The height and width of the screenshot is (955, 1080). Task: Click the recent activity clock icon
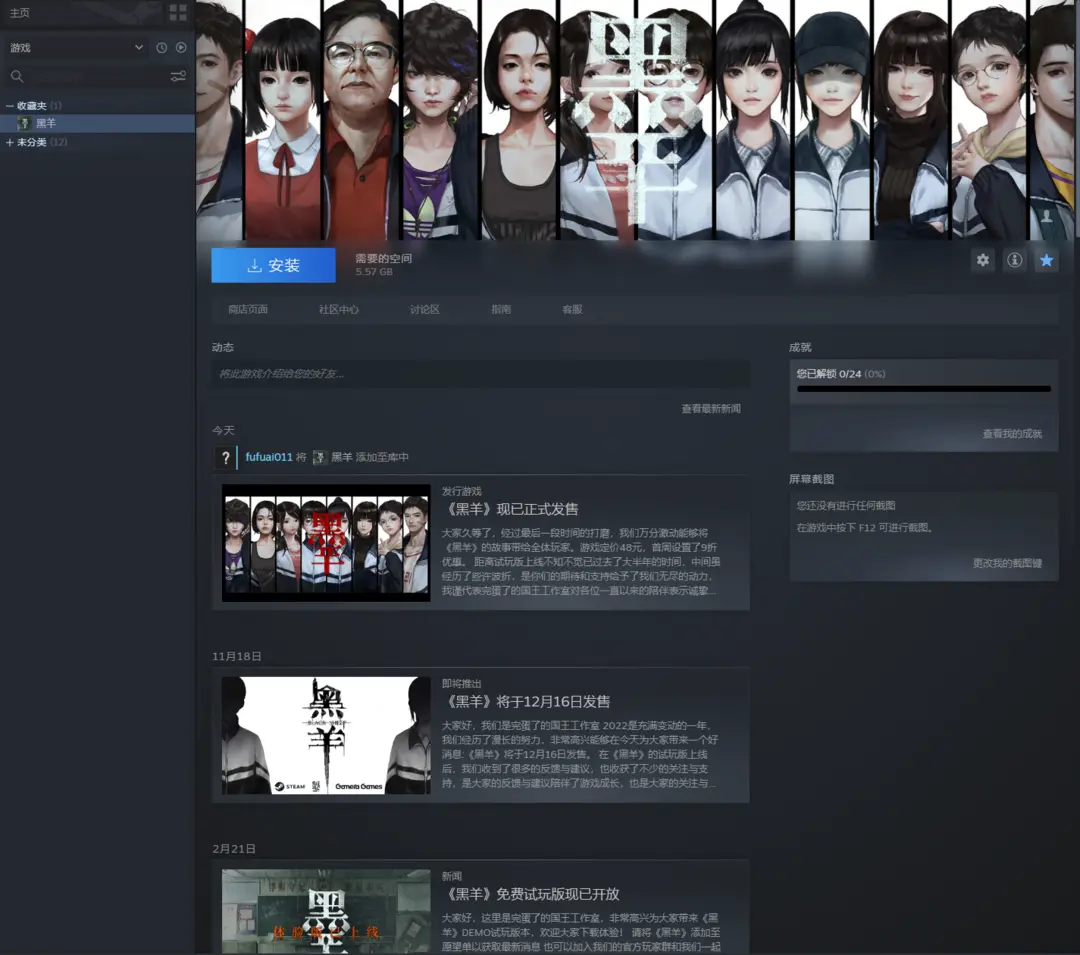pyautogui.click(x=161, y=48)
